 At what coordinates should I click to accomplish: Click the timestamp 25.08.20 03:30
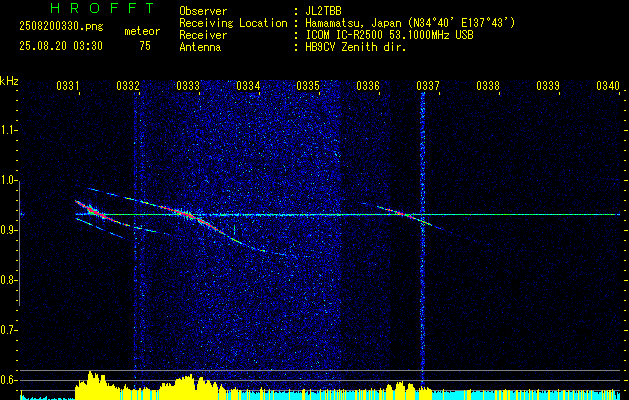pyautogui.click(x=61, y=46)
